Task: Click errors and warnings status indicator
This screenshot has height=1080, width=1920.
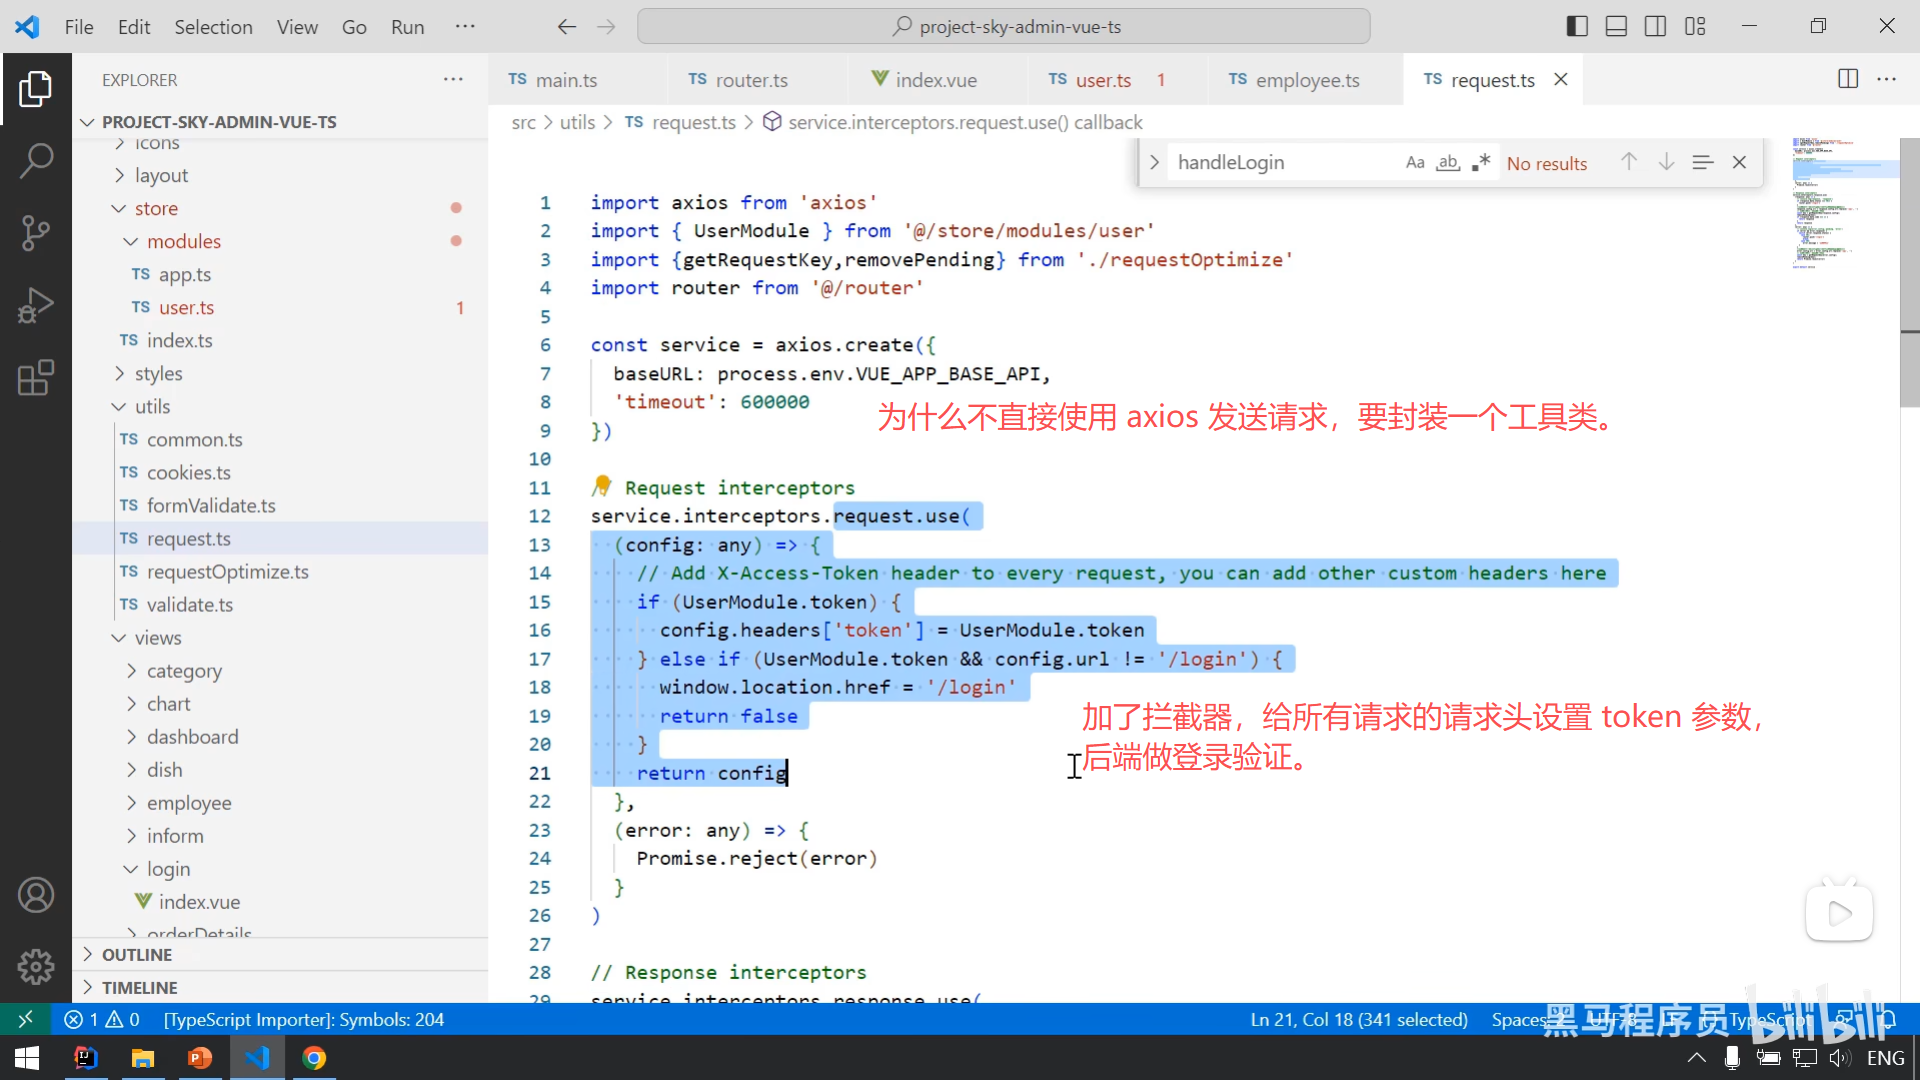Action: tap(102, 1019)
